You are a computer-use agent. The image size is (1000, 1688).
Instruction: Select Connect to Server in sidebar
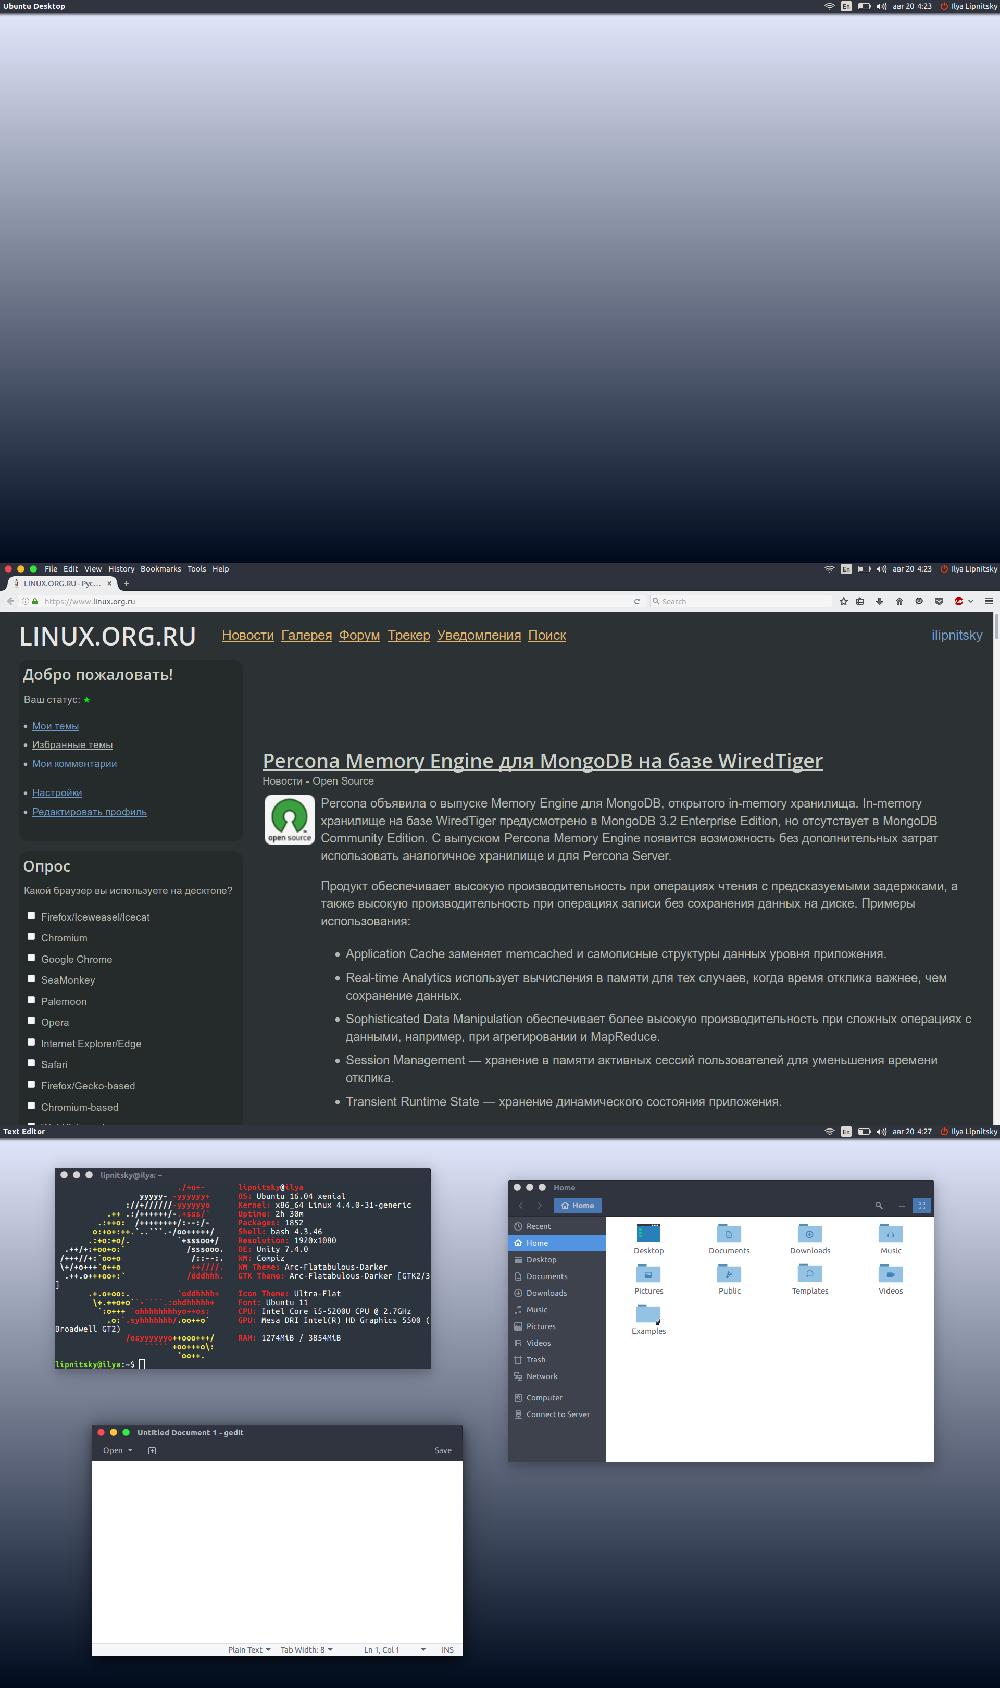coord(557,1414)
